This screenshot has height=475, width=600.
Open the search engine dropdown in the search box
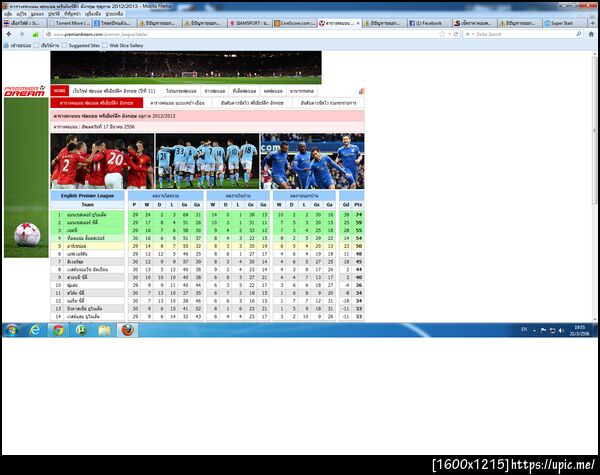point(469,34)
